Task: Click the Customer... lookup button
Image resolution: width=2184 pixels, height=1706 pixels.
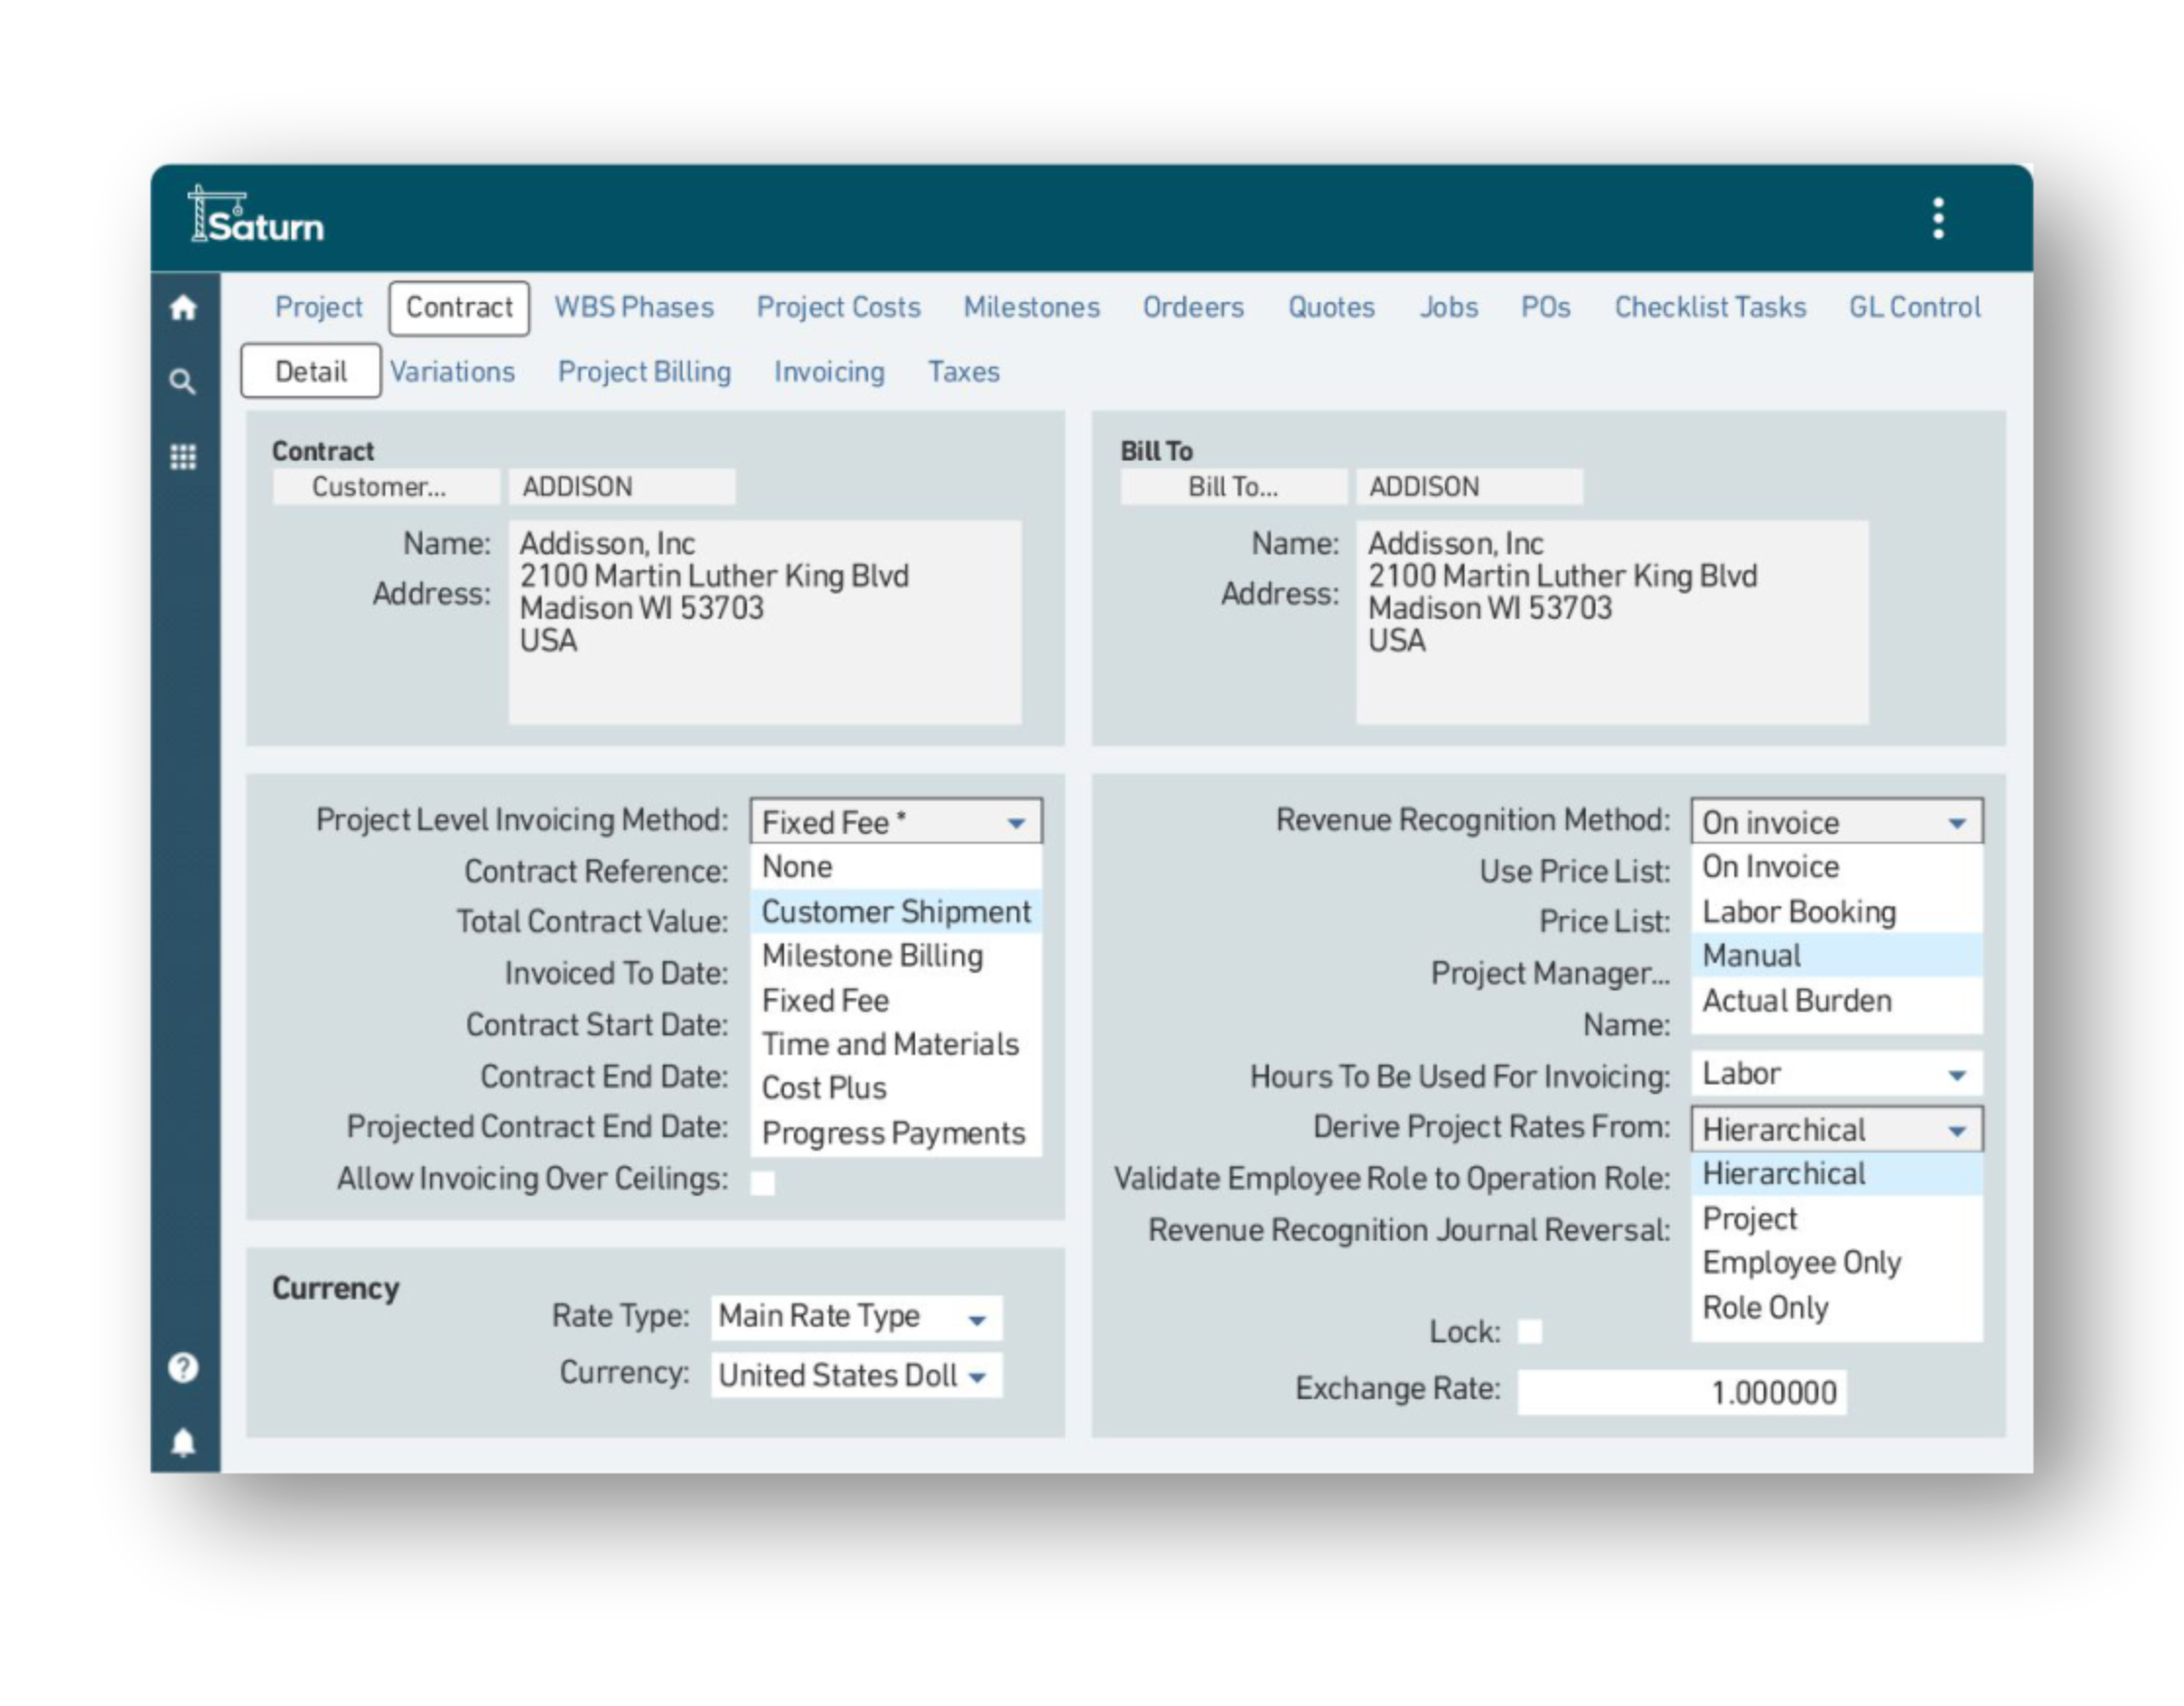Action: coord(386,487)
